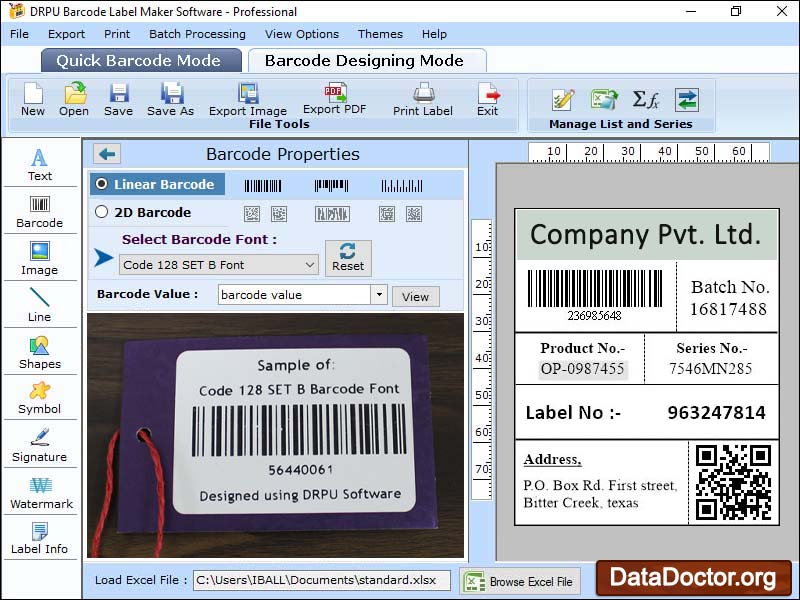Click the Save As toolbar icon
The width and height of the screenshot is (800, 600).
[x=170, y=100]
